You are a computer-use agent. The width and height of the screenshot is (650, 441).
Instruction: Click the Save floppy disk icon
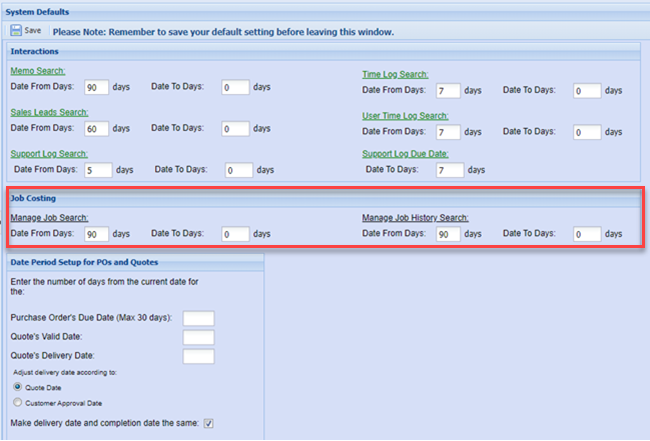tap(16, 30)
